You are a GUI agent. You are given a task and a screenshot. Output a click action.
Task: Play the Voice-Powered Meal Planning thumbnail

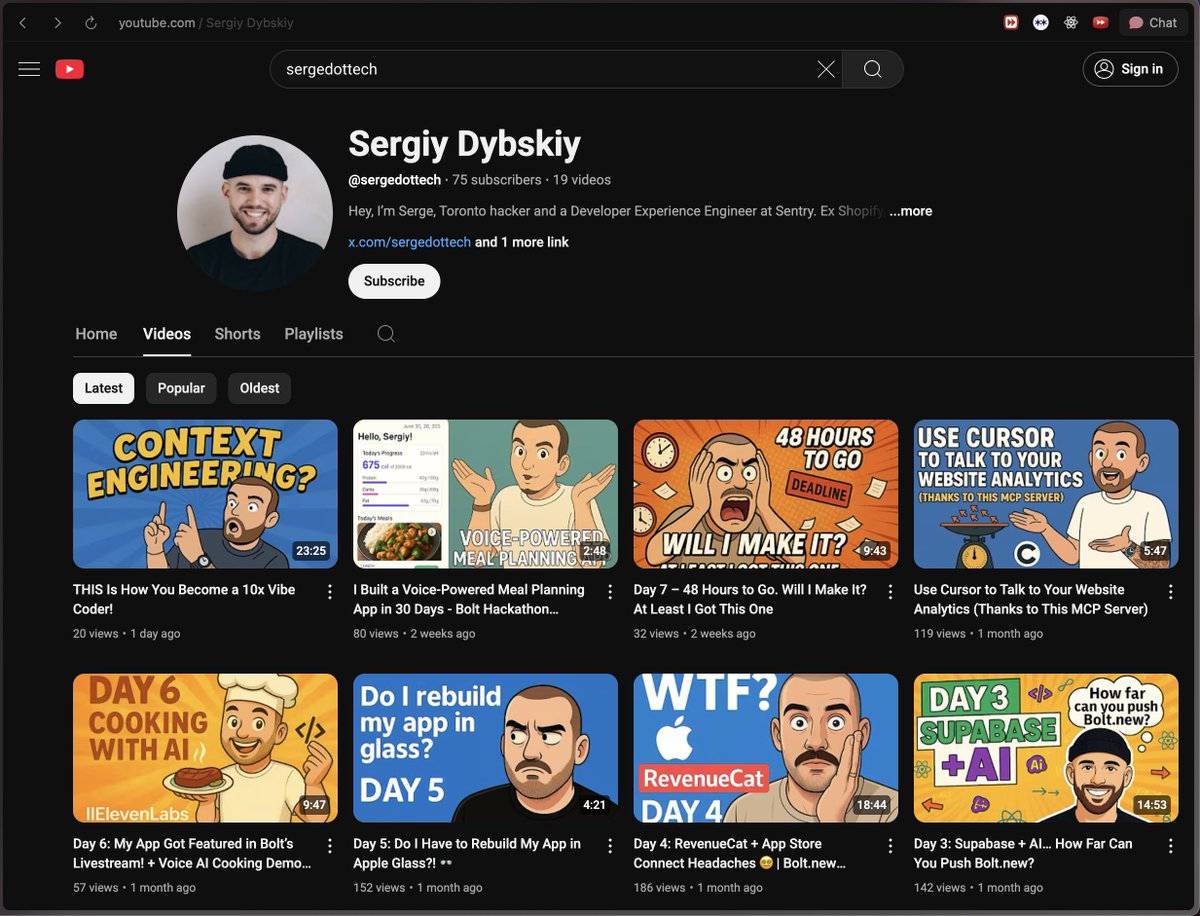pos(485,494)
